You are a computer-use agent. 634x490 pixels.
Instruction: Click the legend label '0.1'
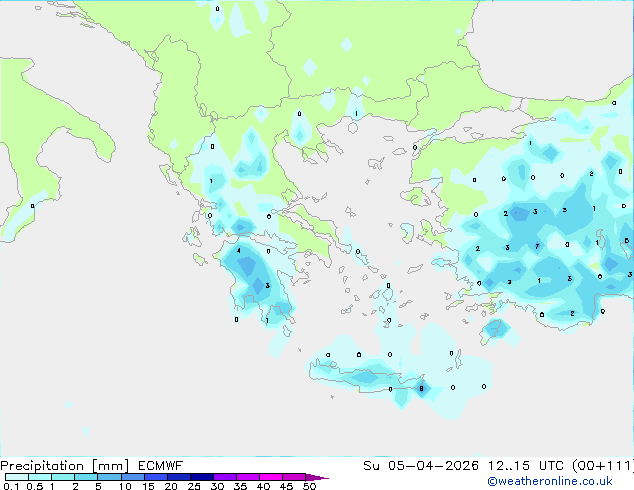tap(11, 486)
